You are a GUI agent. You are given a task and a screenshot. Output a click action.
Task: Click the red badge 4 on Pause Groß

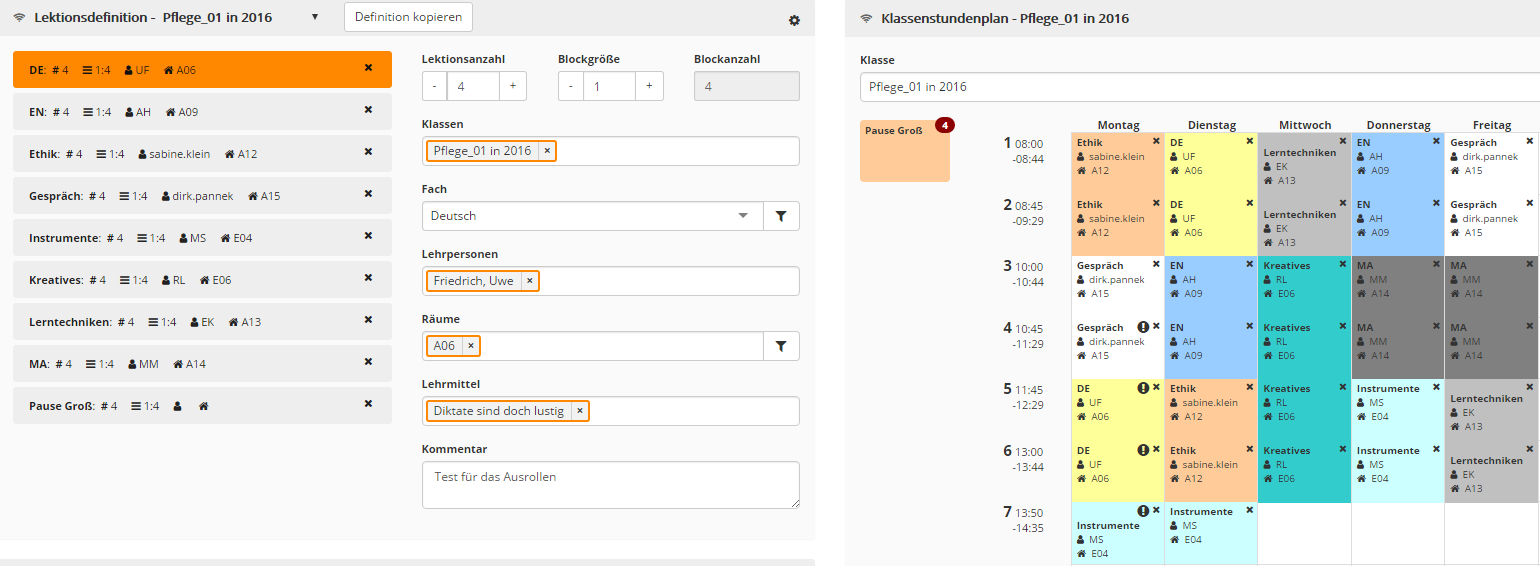coord(945,125)
